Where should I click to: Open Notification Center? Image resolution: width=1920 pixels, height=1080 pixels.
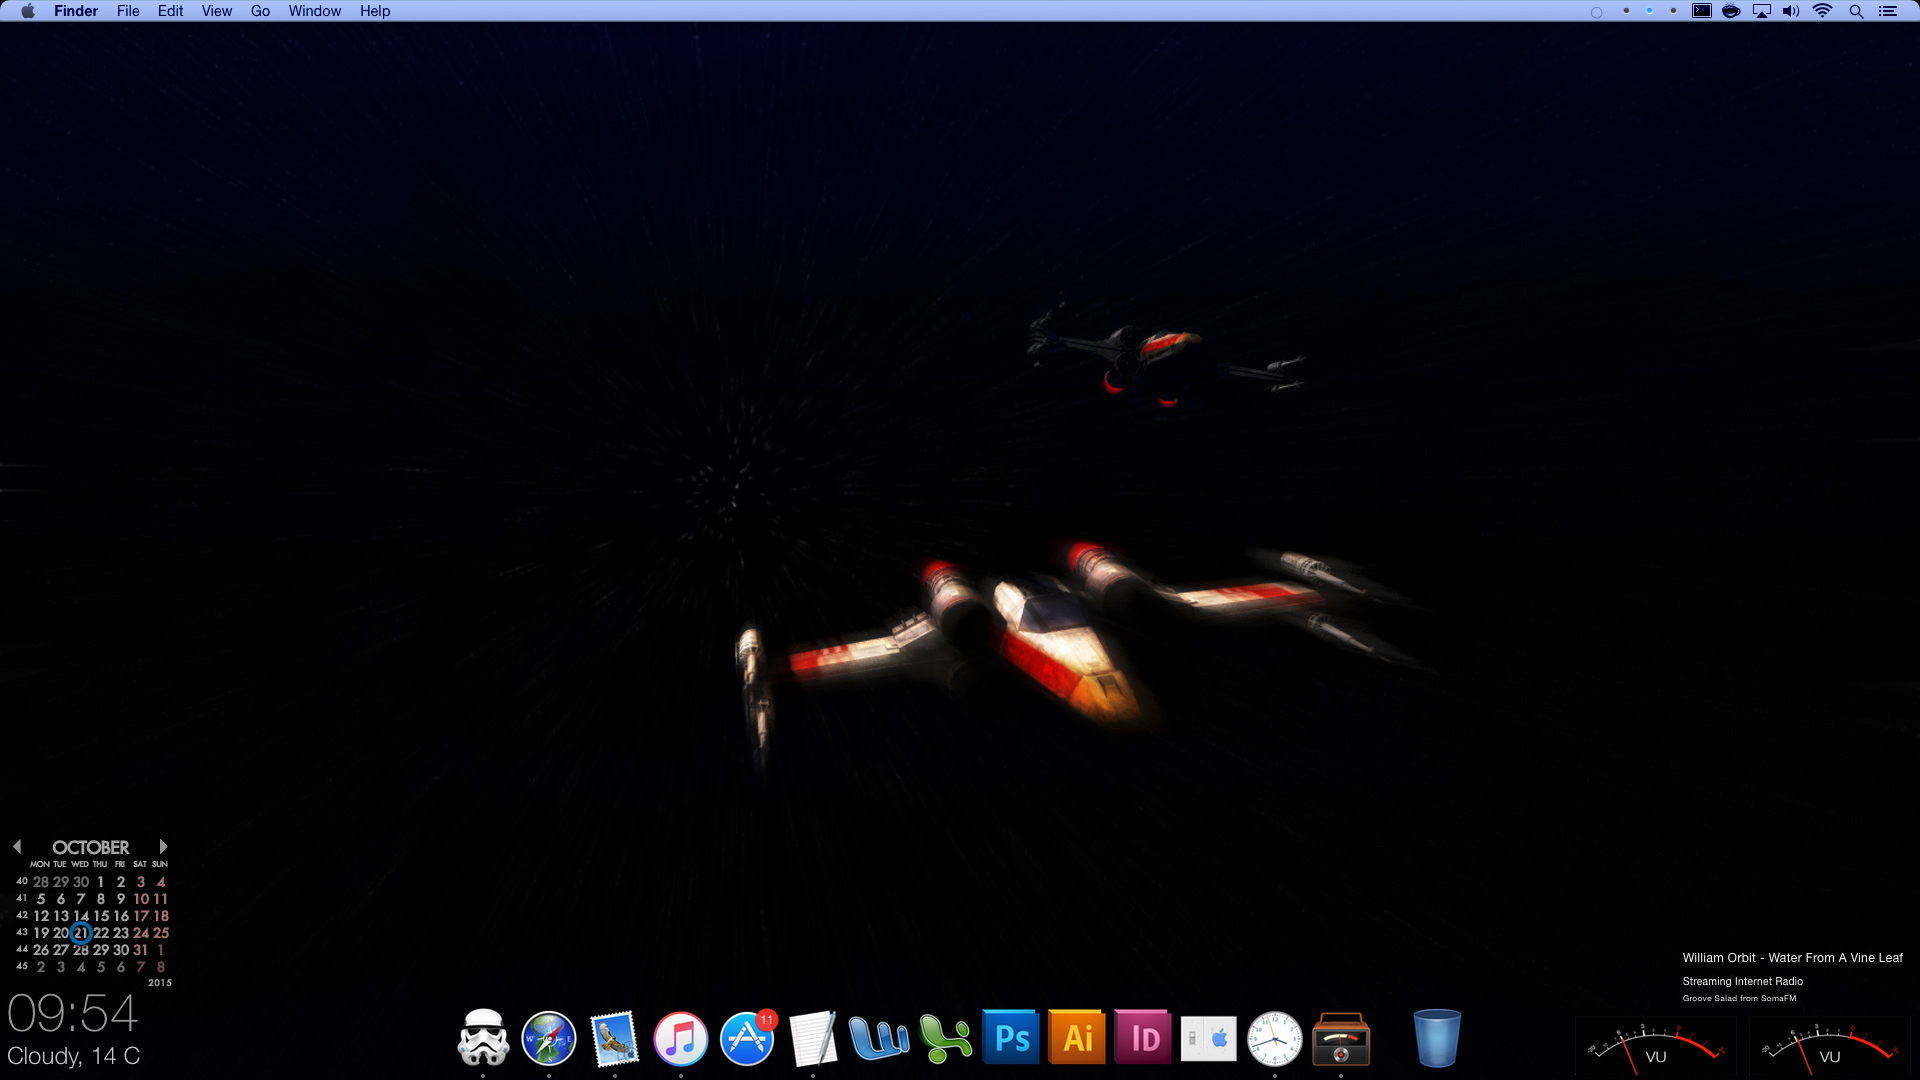(x=1888, y=11)
